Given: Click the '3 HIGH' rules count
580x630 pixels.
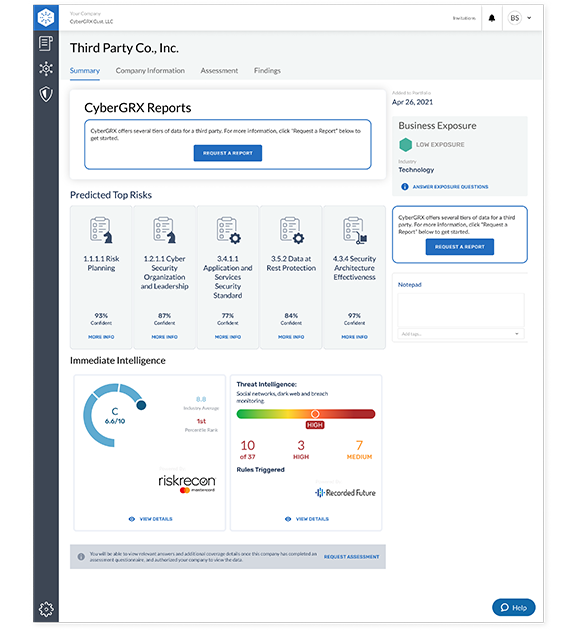Looking at the screenshot, I should [301, 449].
